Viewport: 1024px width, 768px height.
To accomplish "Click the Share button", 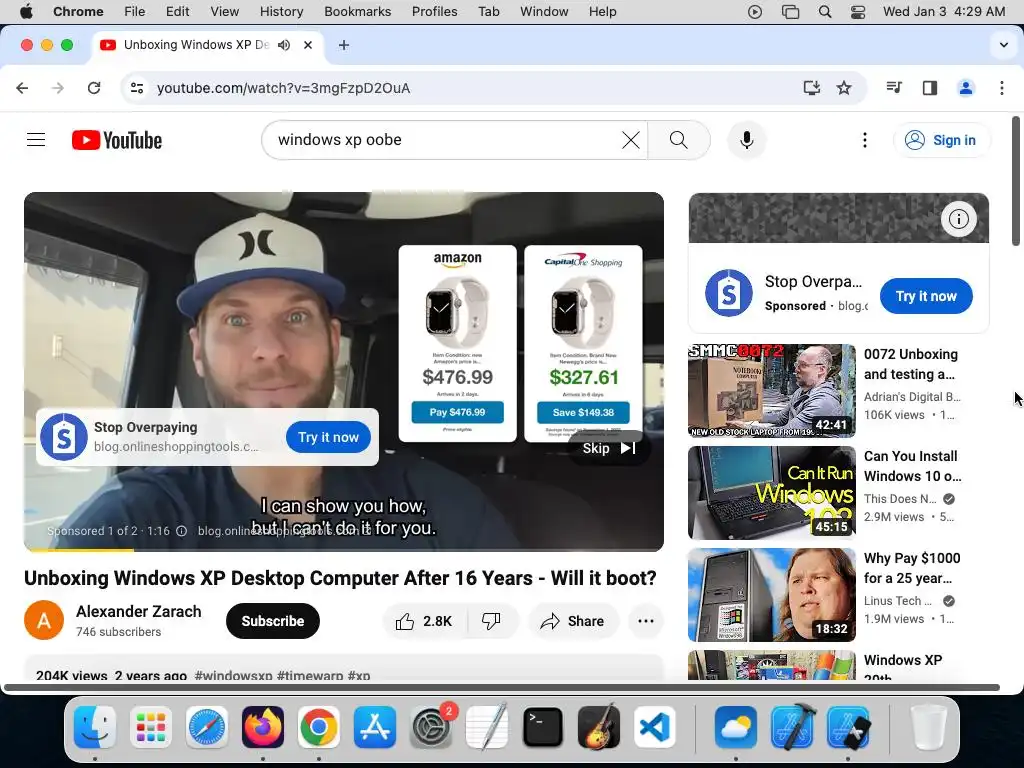I will 572,621.
